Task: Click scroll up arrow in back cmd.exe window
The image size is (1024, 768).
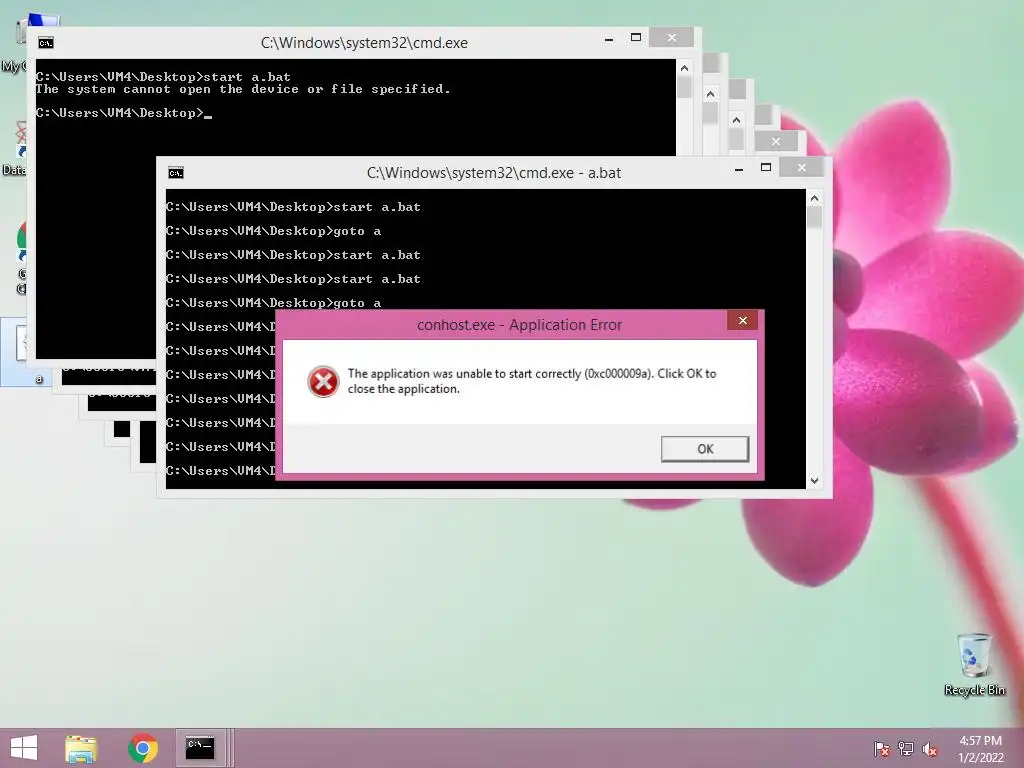Action: pyautogui.click(x=684, y=68)
